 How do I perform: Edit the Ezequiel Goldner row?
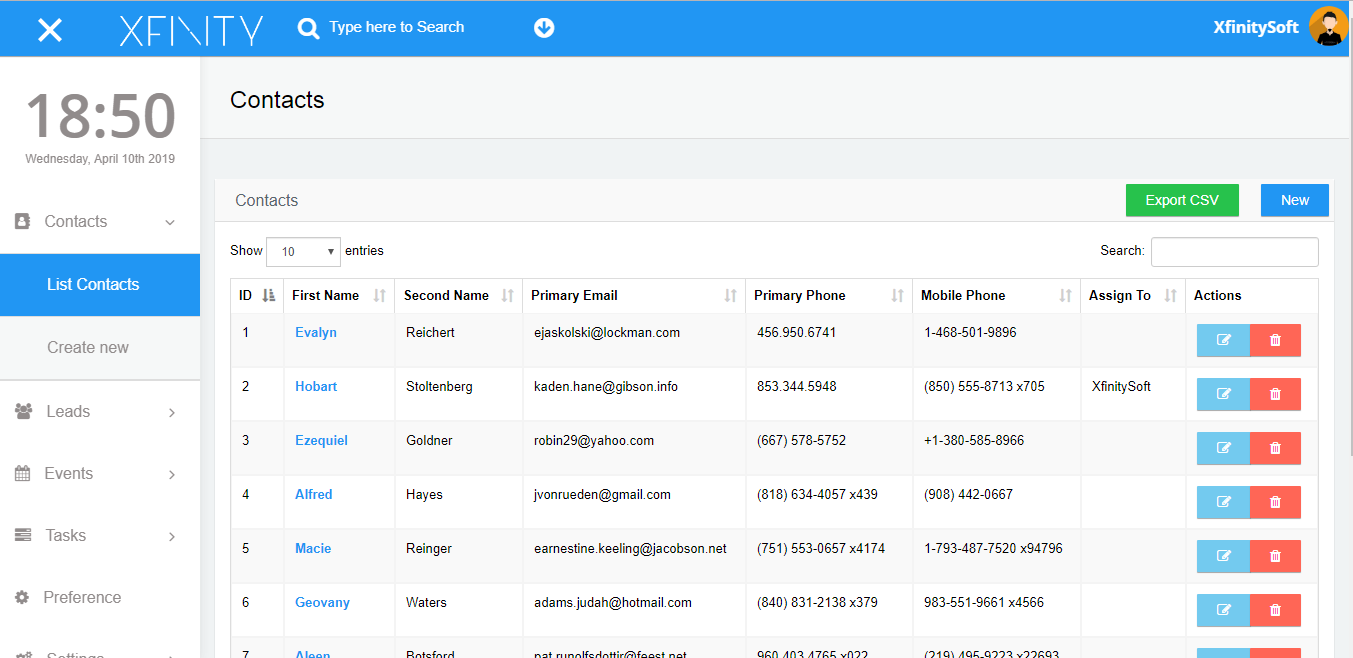click(1223, 448)
